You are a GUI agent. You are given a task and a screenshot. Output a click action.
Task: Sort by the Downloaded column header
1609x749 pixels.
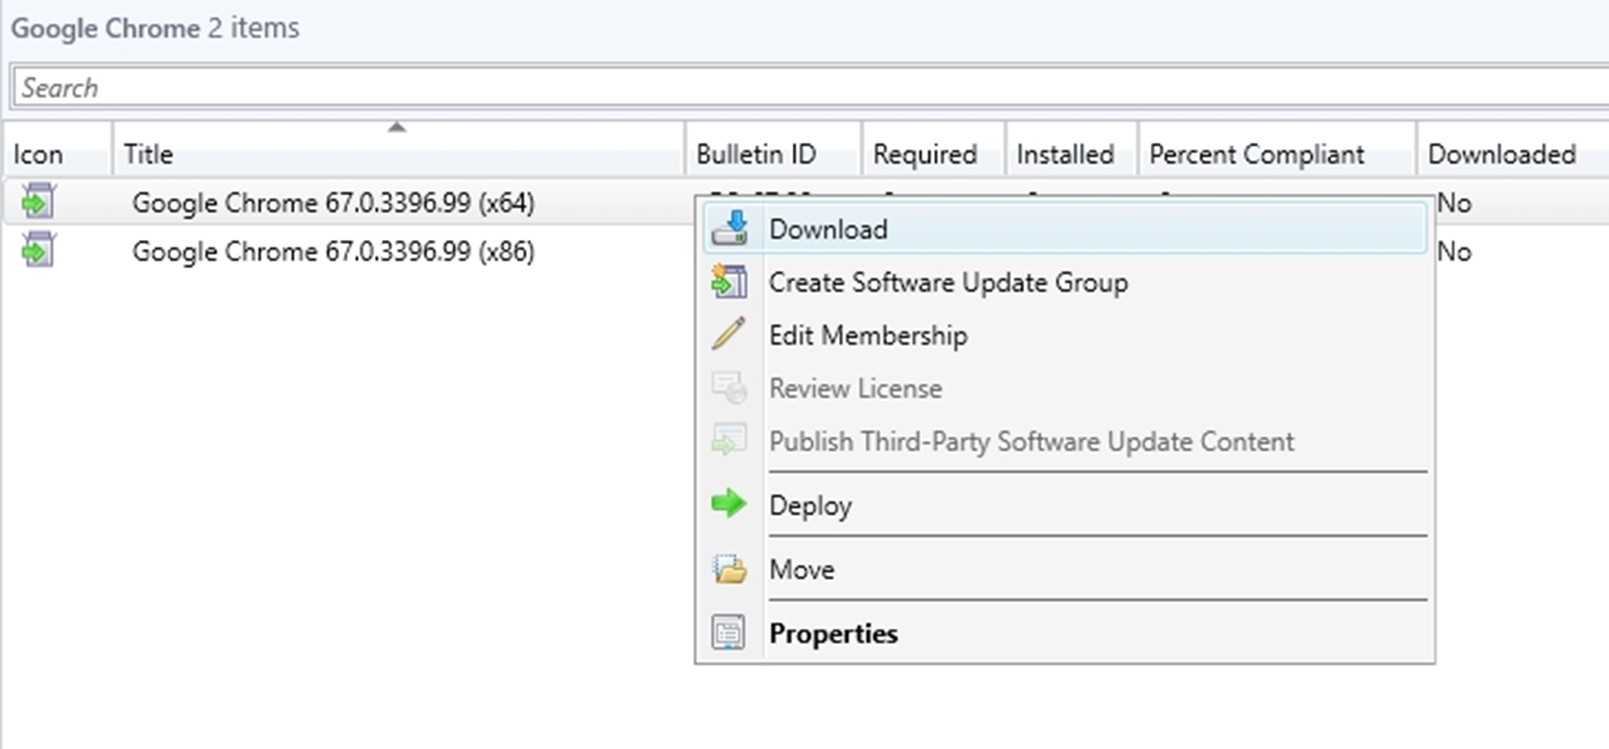tap(1513, 154)
